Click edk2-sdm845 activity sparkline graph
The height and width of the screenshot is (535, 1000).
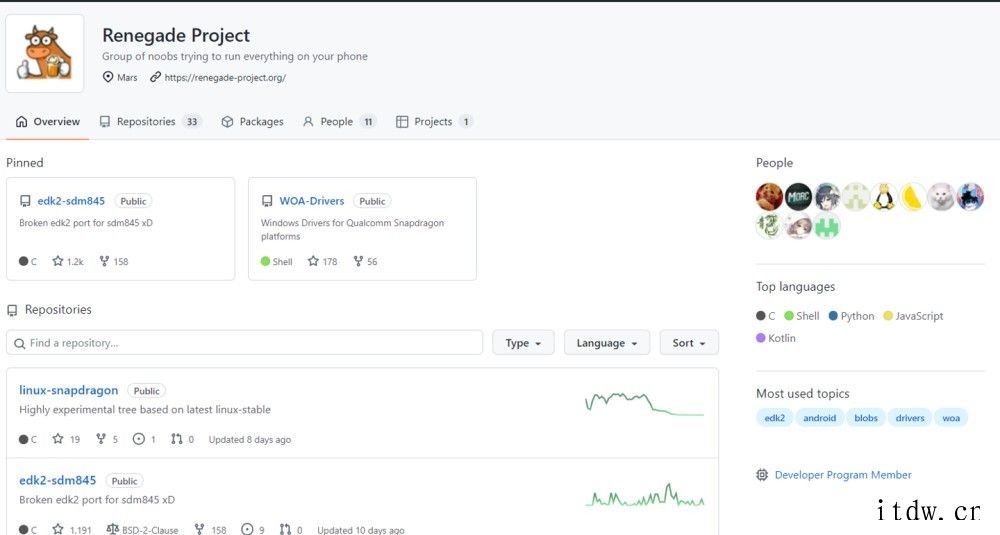[644, 495]
